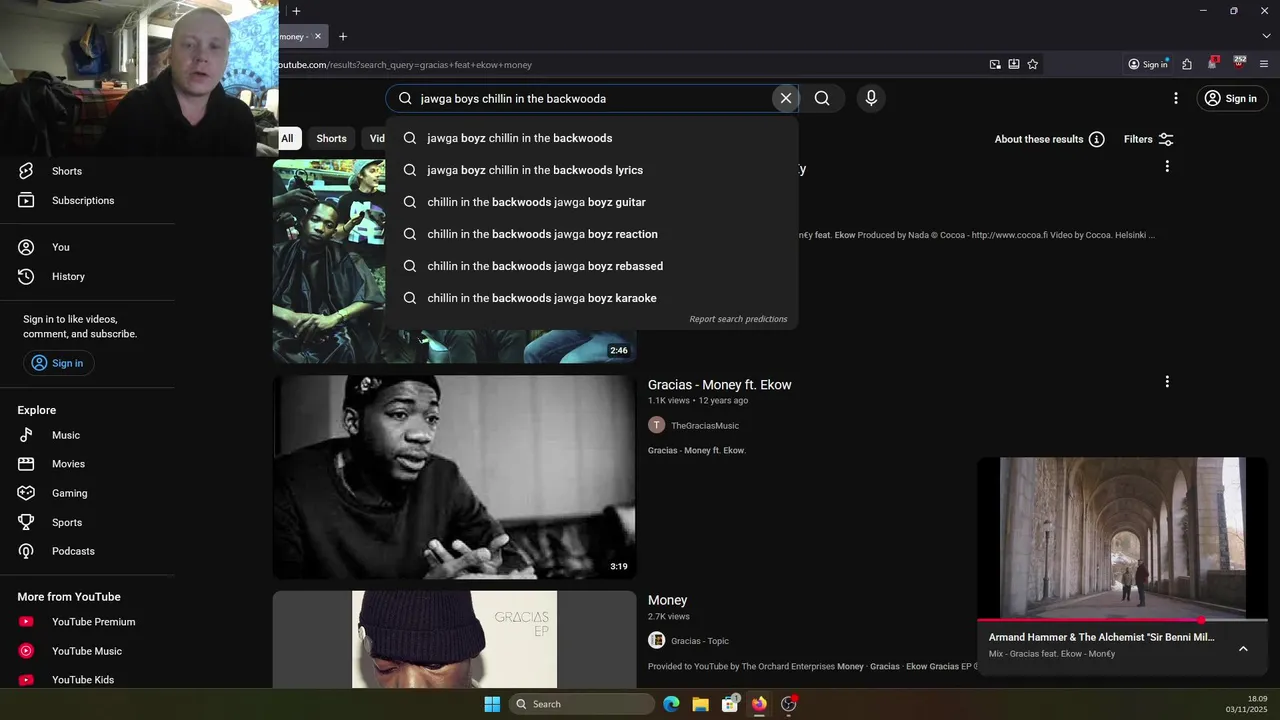Viewport: 1280px width, 720px height.
Task: Click About these results info icon
Action: pos(1097,139)
